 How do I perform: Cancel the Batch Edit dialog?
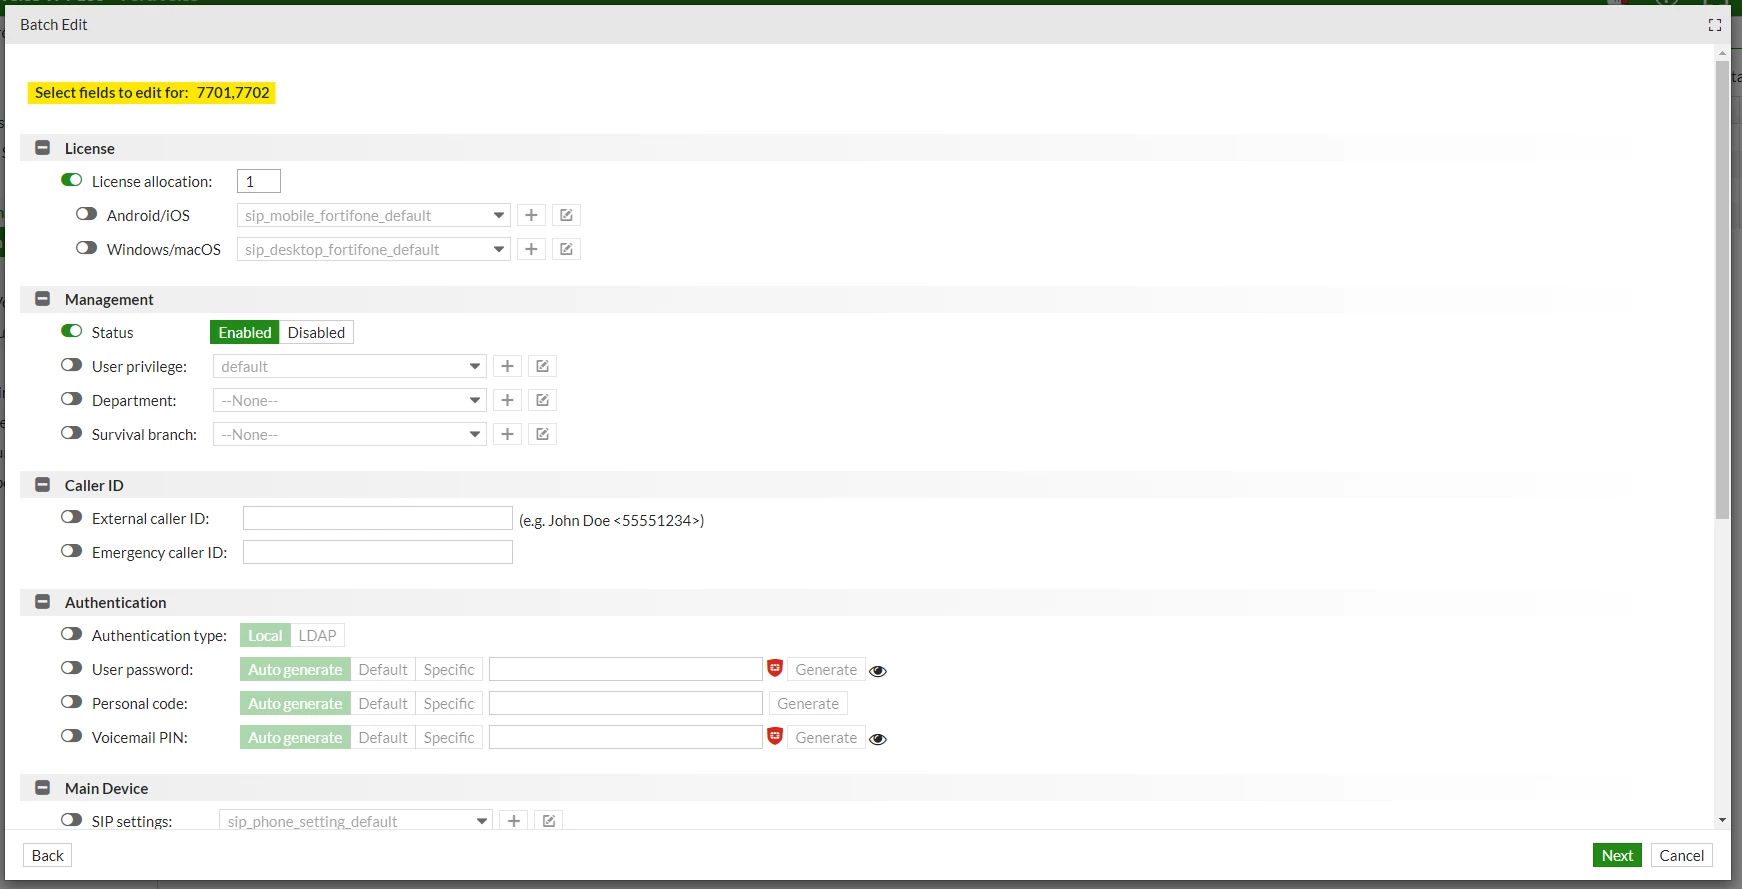click(x=1682, y=855)
